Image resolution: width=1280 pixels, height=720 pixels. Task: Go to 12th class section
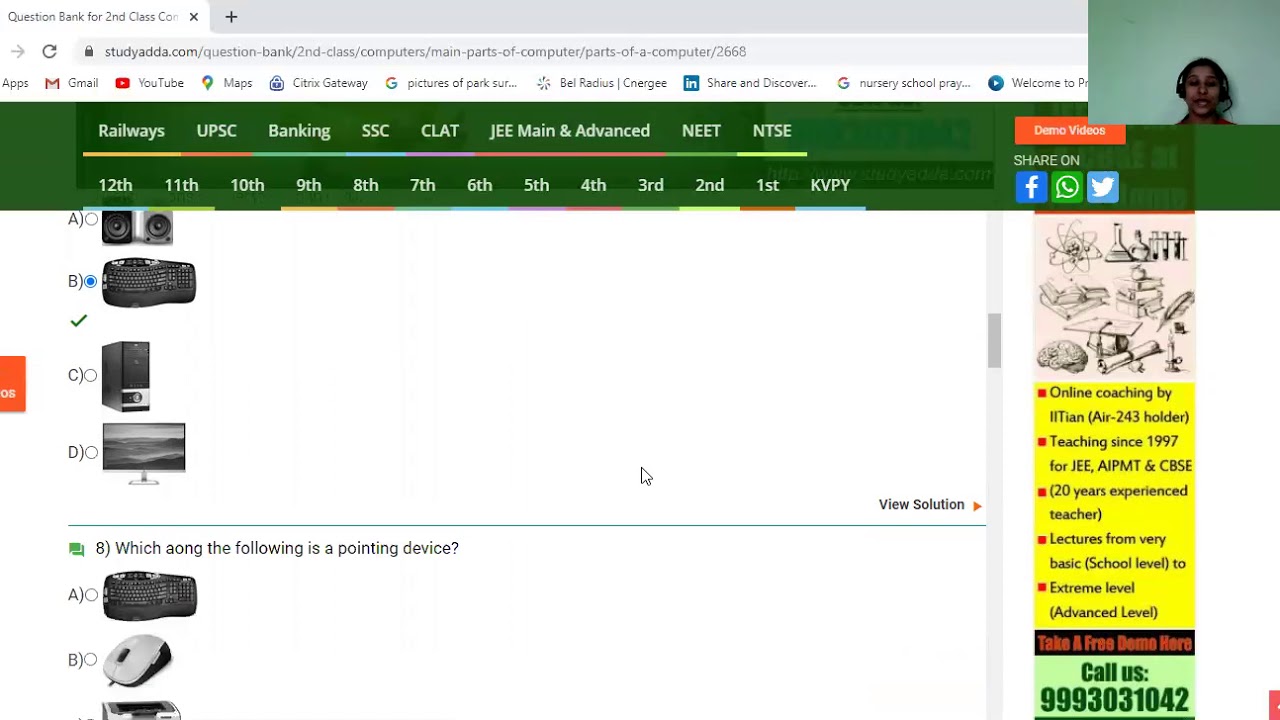[x=115, y=185]
